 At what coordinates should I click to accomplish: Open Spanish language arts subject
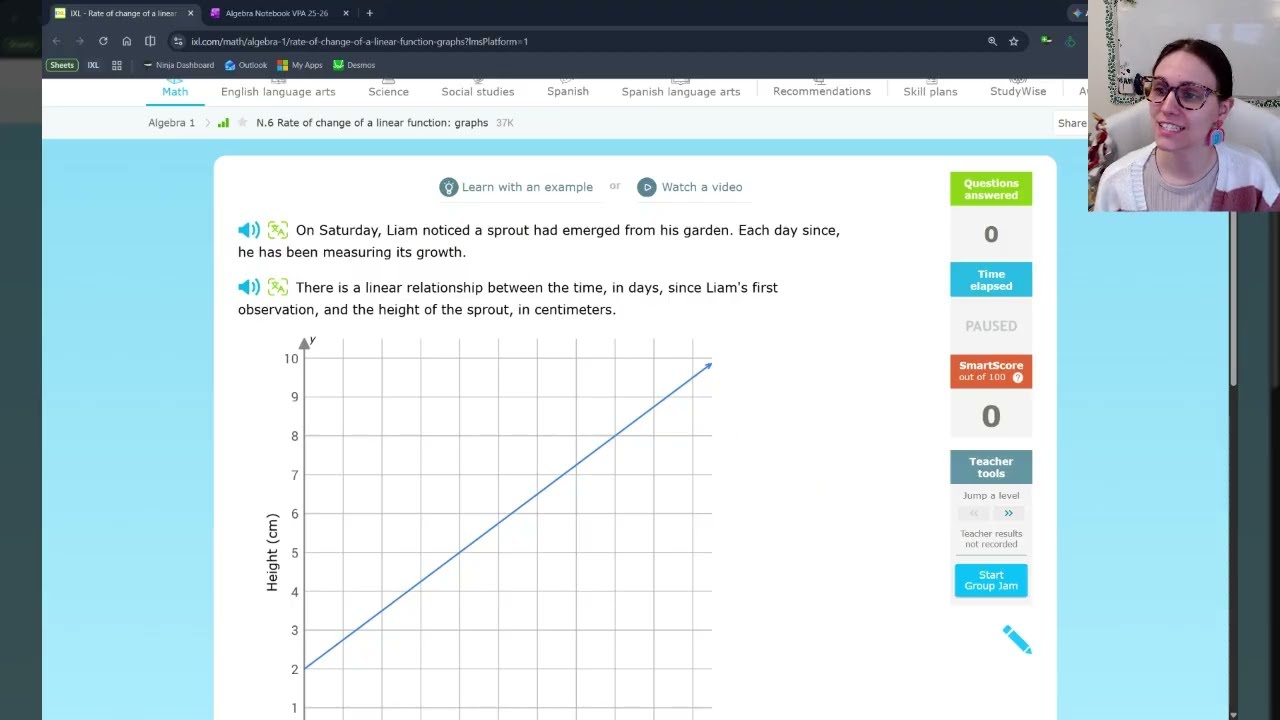click(681, 91)
